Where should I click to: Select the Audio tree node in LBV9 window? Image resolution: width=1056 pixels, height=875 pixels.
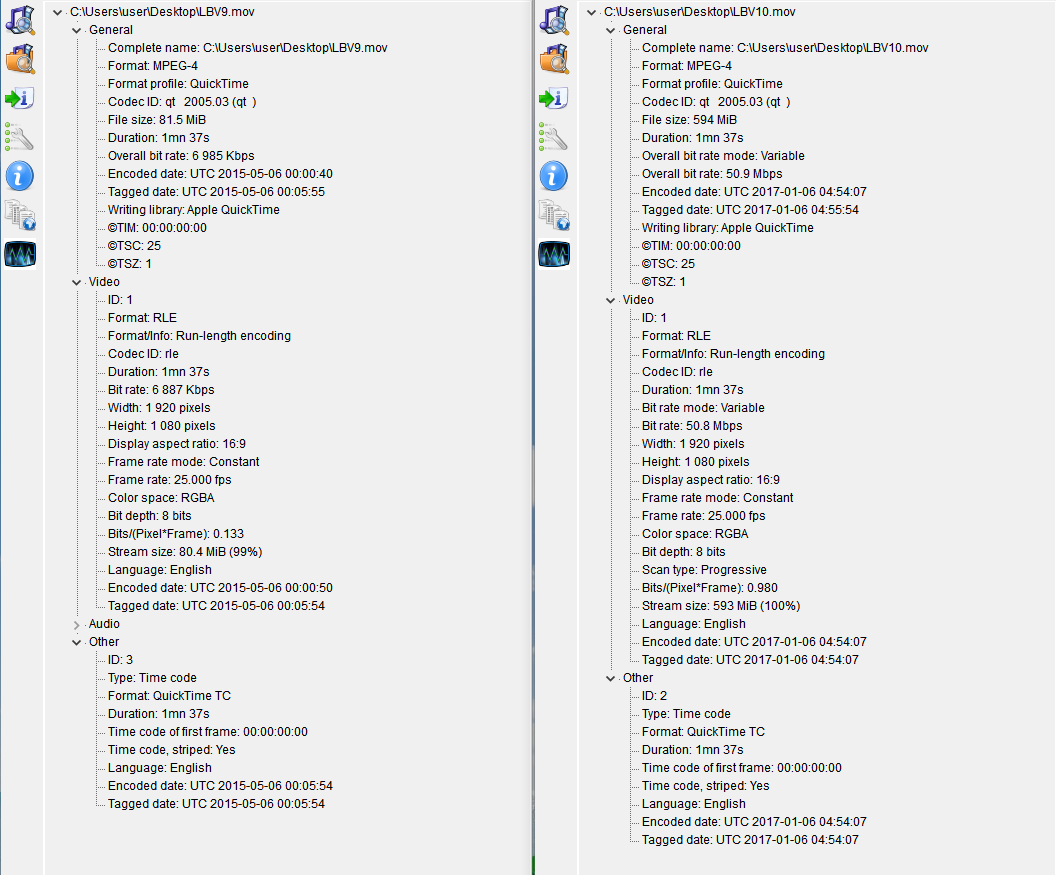(104, 624)
